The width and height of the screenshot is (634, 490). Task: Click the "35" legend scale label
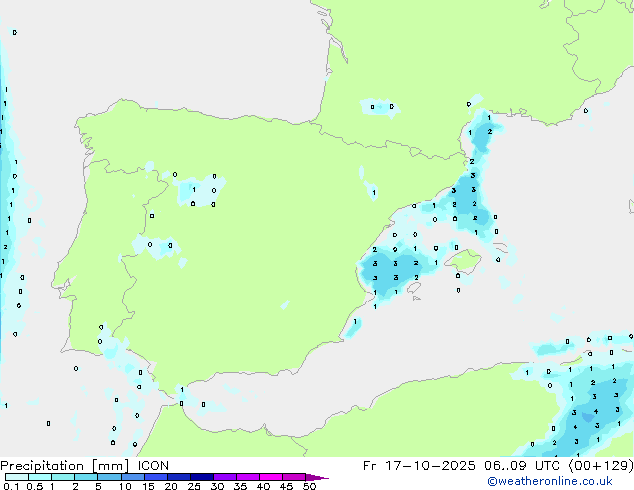240,486
